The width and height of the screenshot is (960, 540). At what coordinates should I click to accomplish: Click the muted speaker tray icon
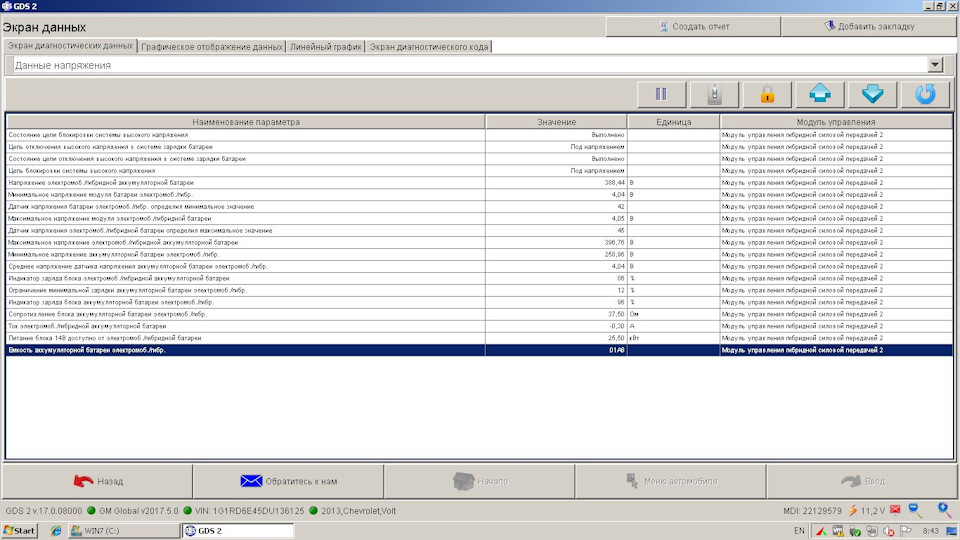coord(889,531)
